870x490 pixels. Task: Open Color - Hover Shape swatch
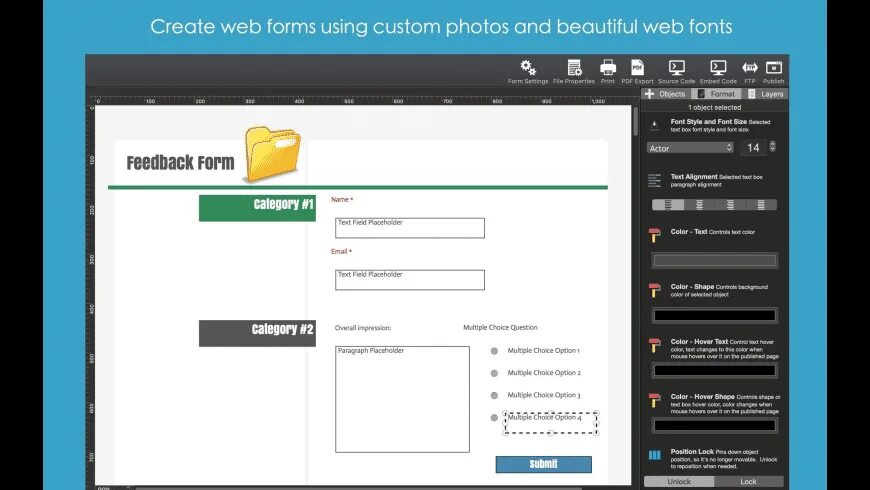tap(715, 425)
